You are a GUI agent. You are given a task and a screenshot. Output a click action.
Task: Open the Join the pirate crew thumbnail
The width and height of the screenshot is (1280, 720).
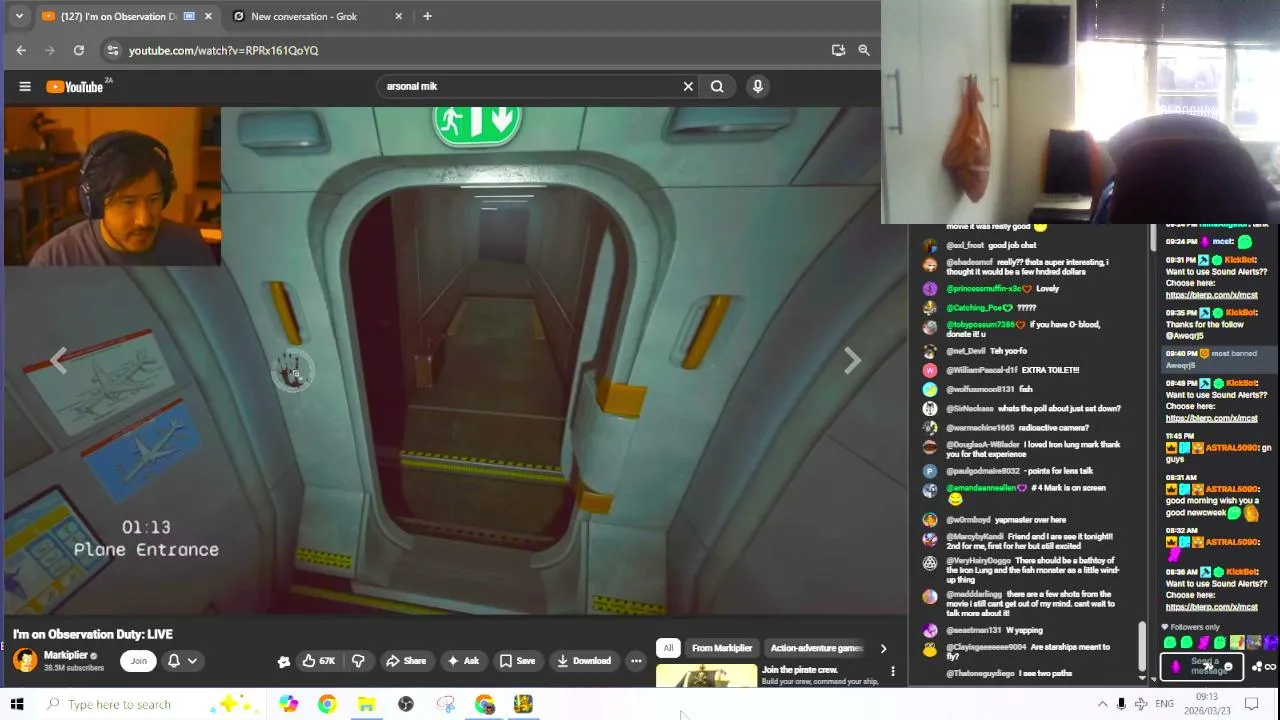coord(707,676)
